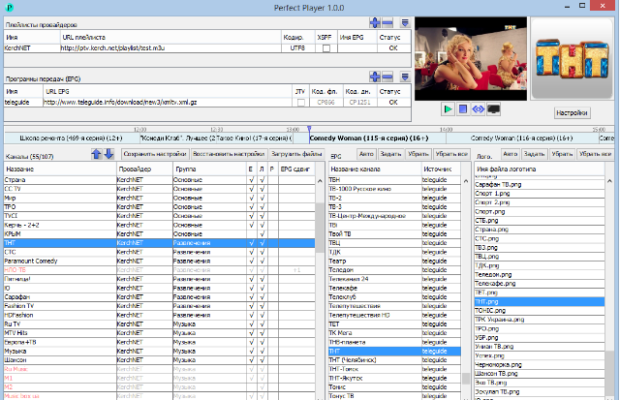Click the blue double-arrow icon under the video
Screen dimensions: 620x400
(x=478, y=109)
